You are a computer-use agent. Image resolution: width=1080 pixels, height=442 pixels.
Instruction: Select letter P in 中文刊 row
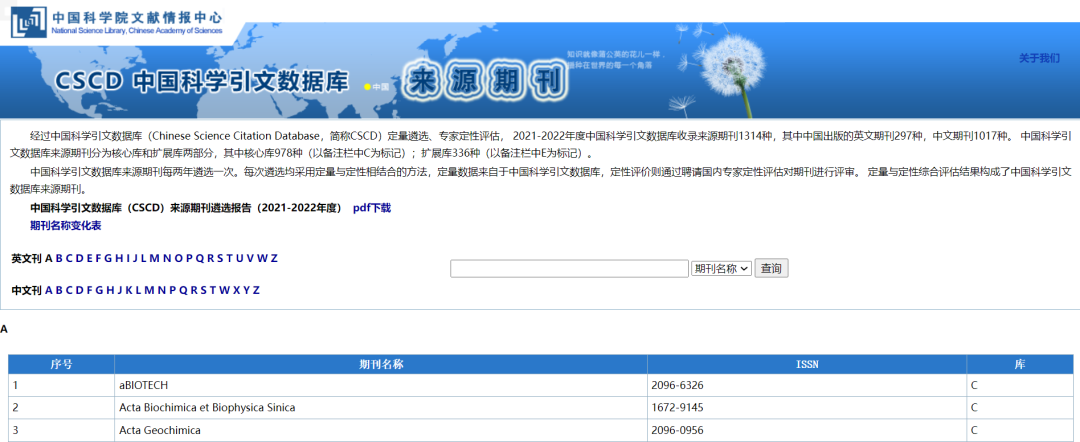coord(172,290)
